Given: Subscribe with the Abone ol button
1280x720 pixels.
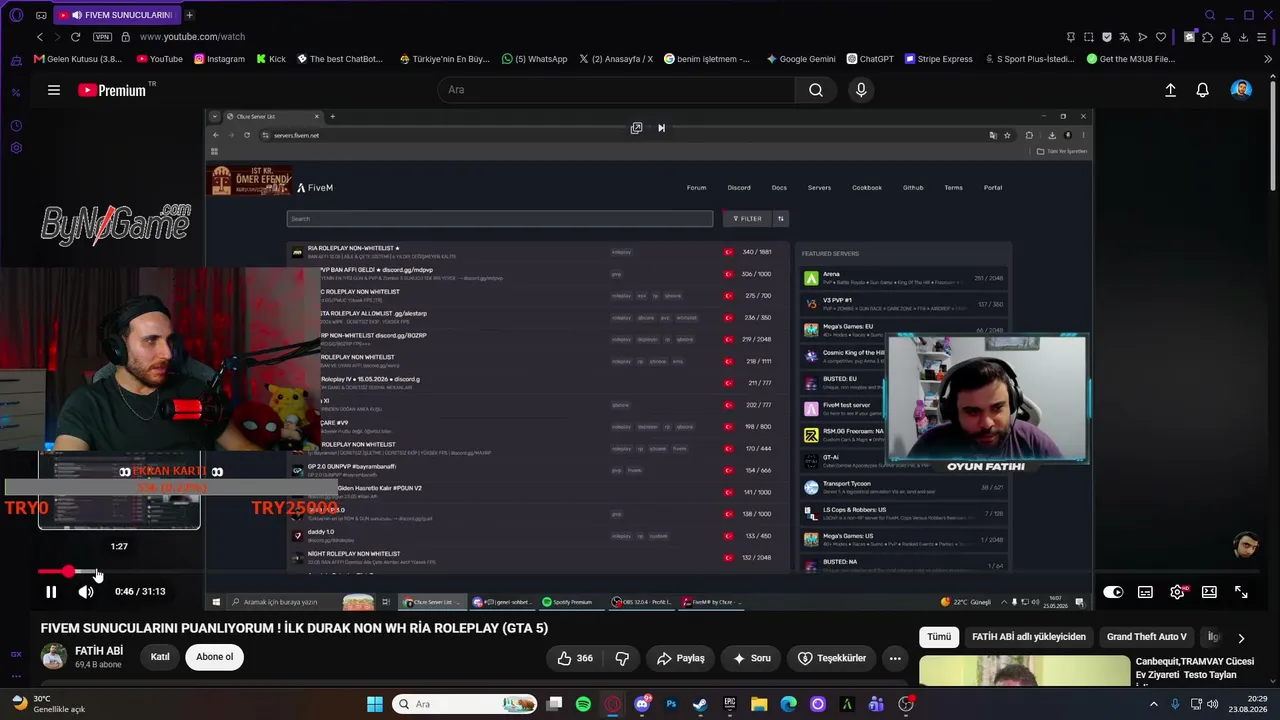Looking at the screenshot, I should click(x=214, y=657).
